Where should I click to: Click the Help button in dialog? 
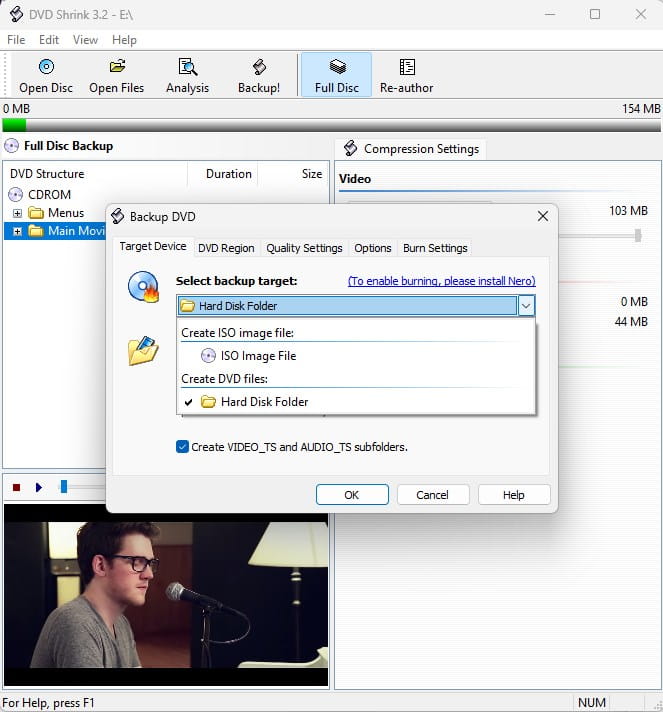(514, 494)
